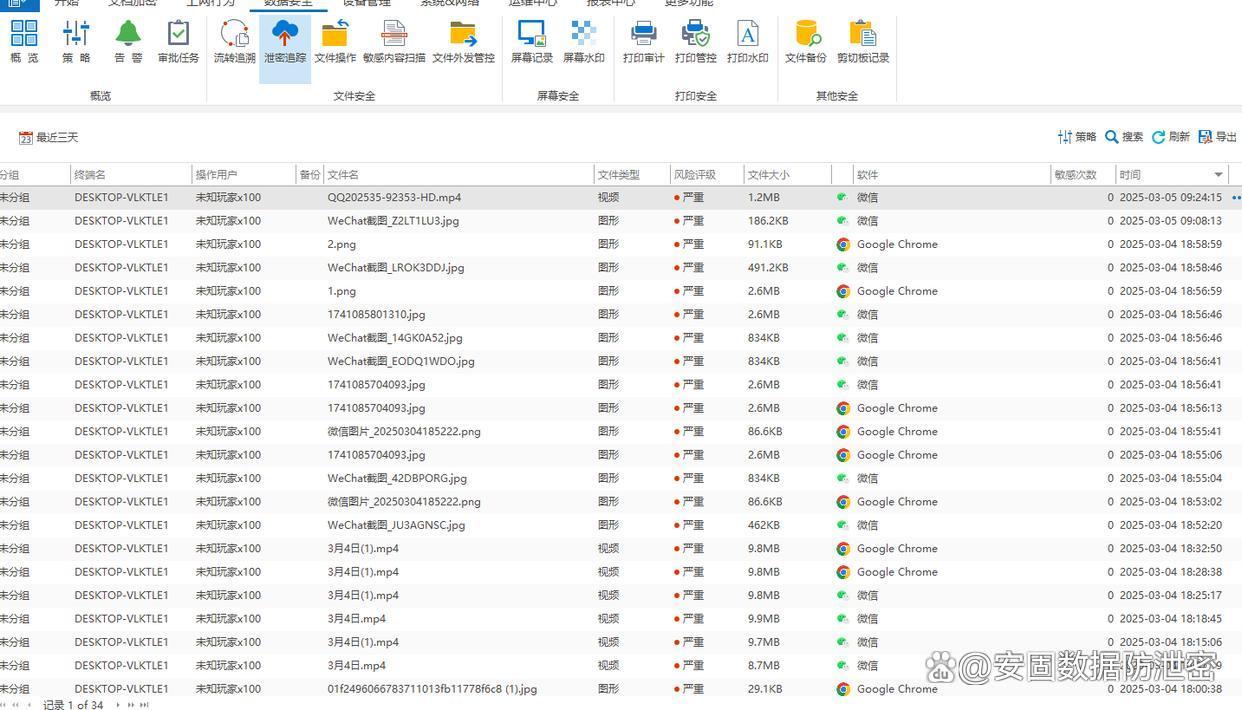The width and height of the screenshot is (1242, 710).
Task: Open 文件备份 file backup
Action: point(805,41)
